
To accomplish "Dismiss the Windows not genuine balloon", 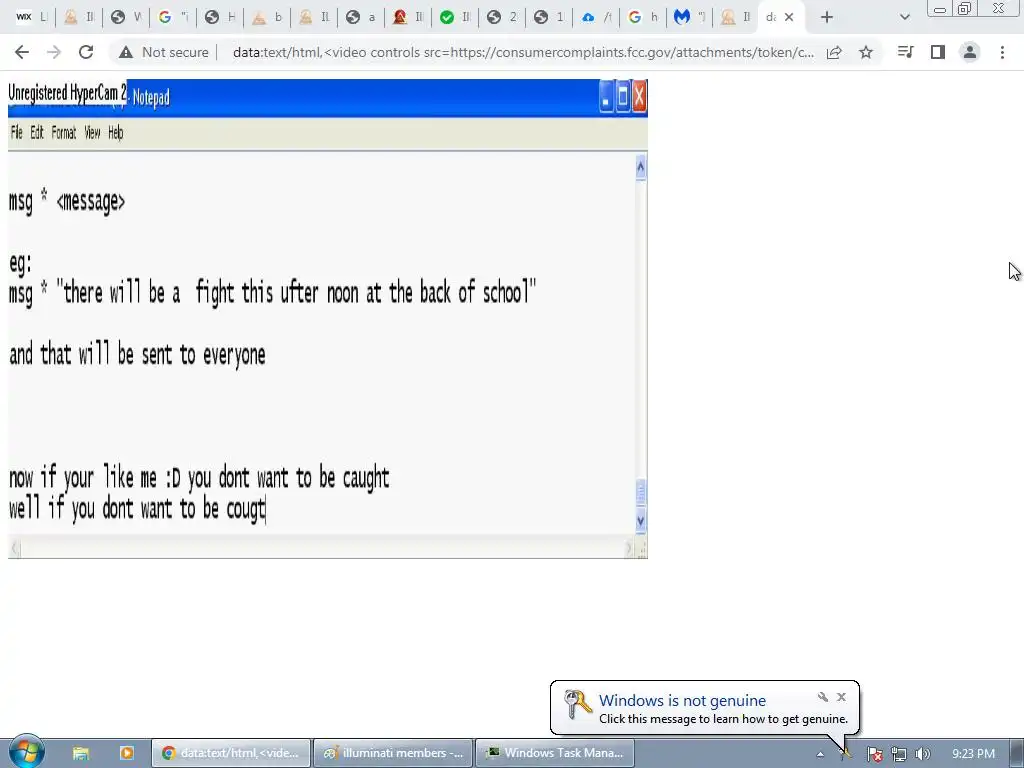I will tap(841, 697).
